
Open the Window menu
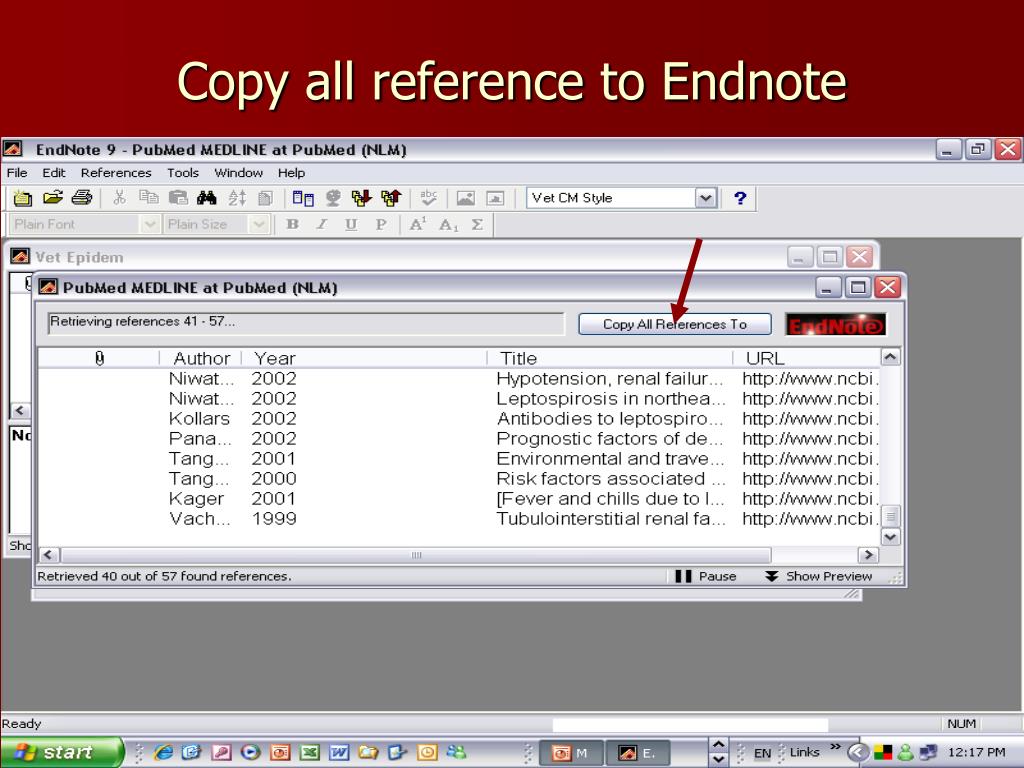coord(238,172)
